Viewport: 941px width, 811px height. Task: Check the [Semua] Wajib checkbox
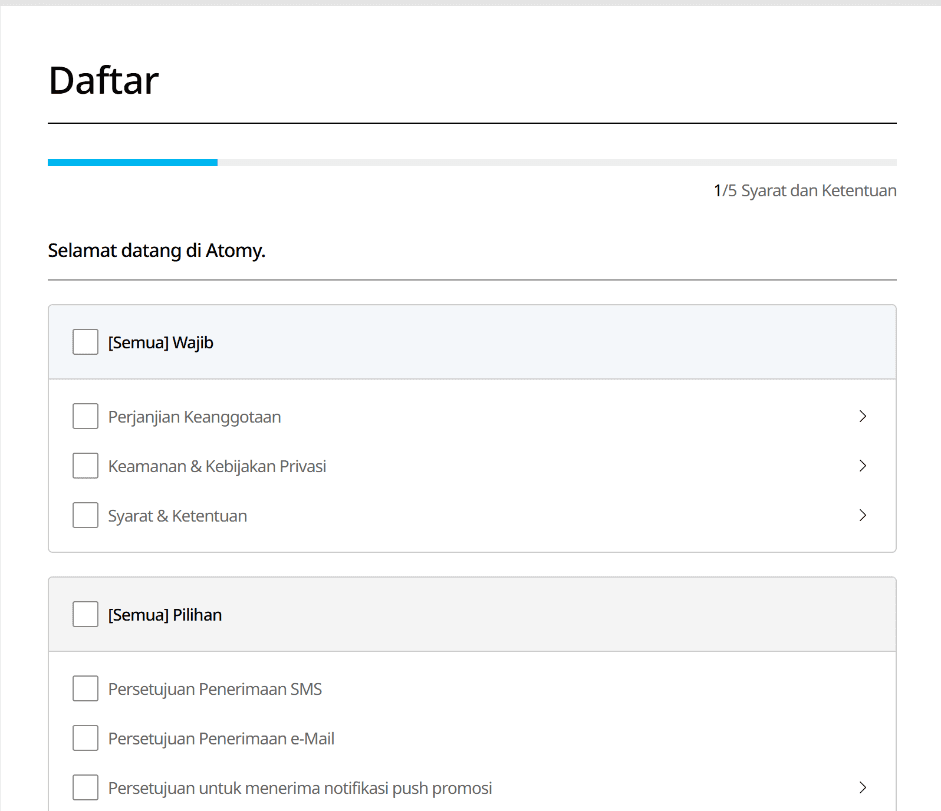click(85, 342)
